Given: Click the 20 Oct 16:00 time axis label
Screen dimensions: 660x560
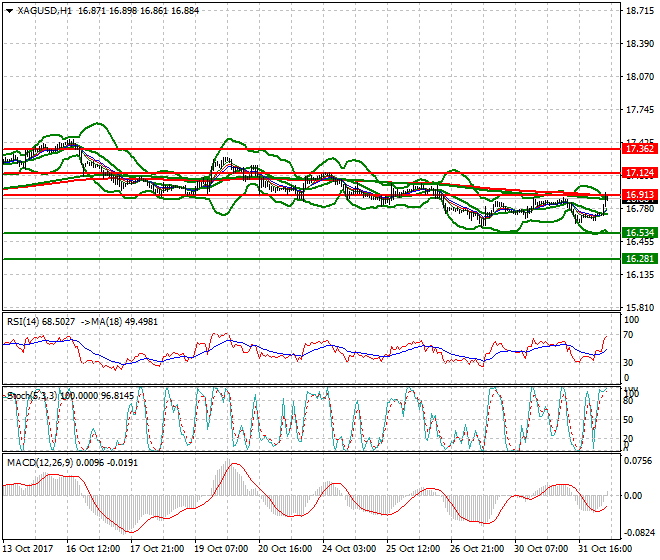Looking at the screenshot, I should click(285, 549).
